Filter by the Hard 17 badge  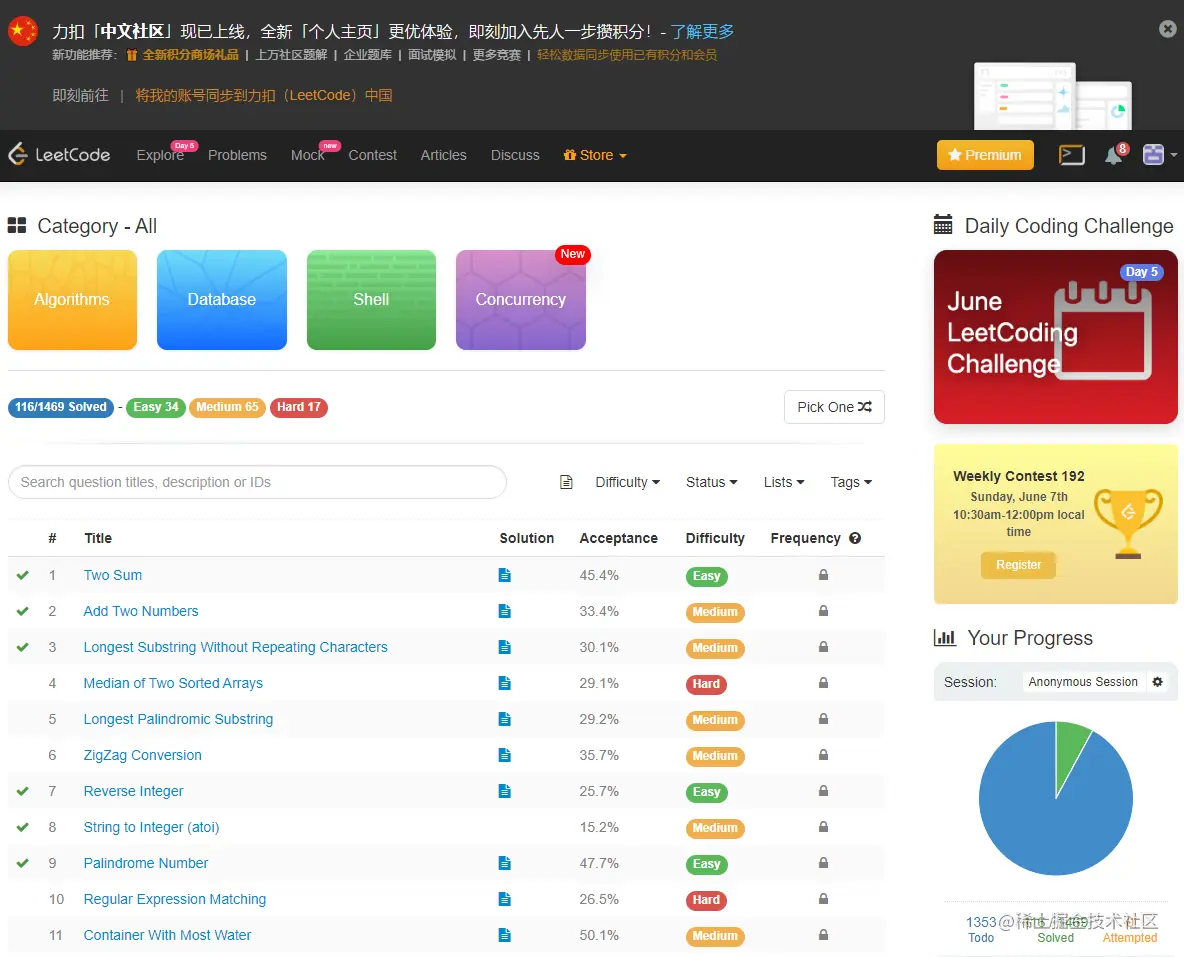click(299, 407)
